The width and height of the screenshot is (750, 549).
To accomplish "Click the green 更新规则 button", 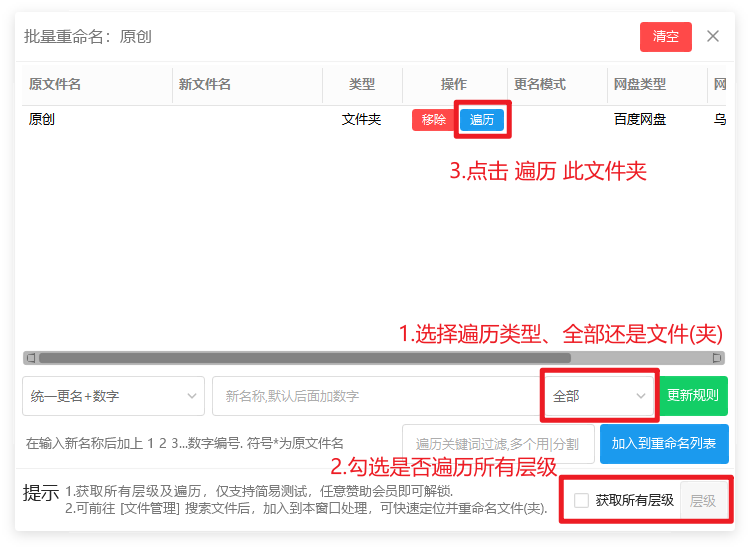I will tap(693, 396).
